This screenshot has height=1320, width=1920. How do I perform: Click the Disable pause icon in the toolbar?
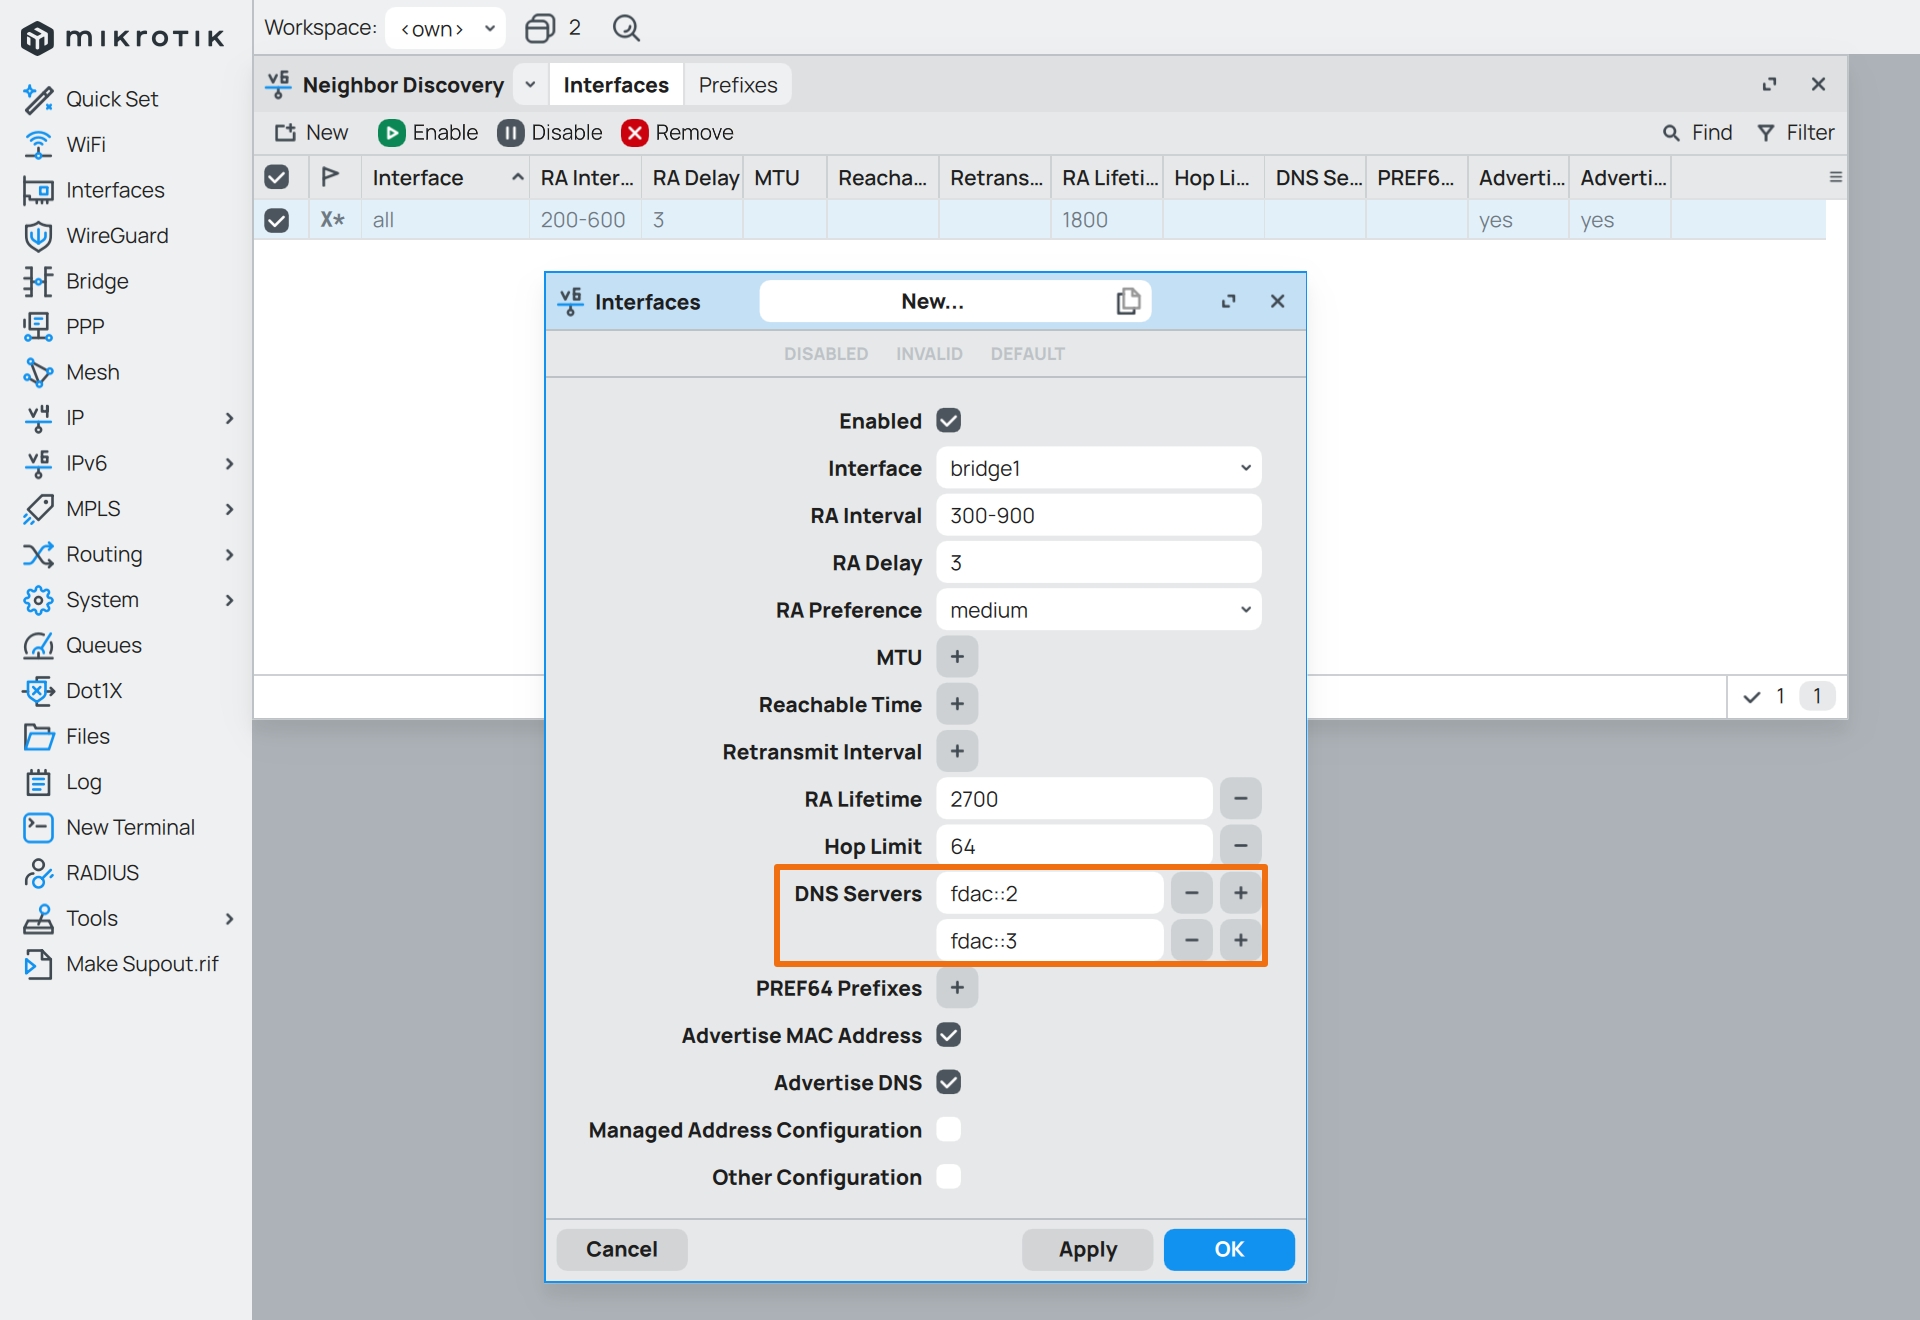511,133
